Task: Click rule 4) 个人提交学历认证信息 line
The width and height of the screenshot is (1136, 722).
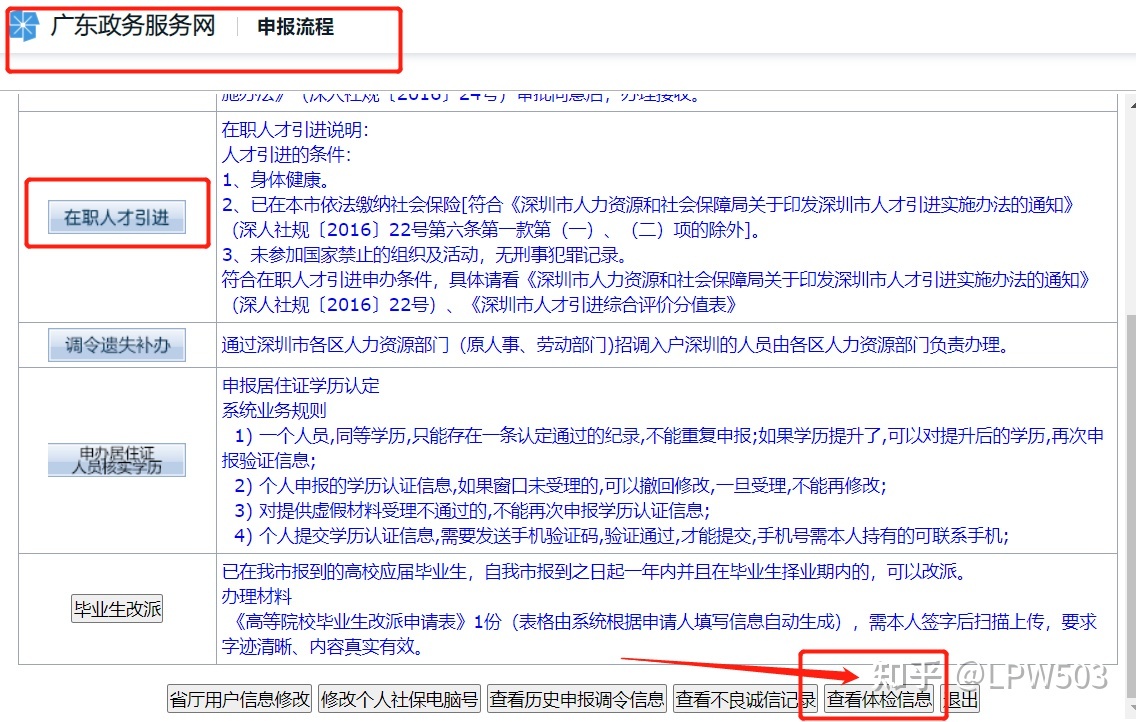Action: pyautogui.click(x=621, y=536)
